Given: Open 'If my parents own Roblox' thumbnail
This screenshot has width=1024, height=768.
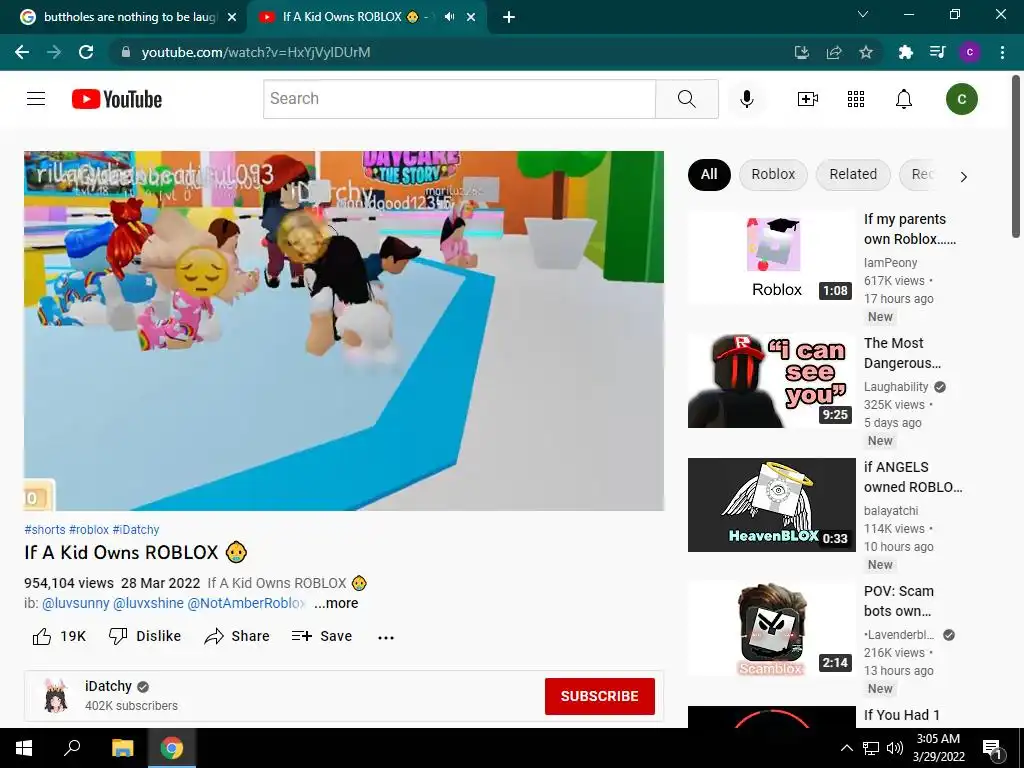Looking at the screenshot, I should pyautogui.click(x=771, y=257).
